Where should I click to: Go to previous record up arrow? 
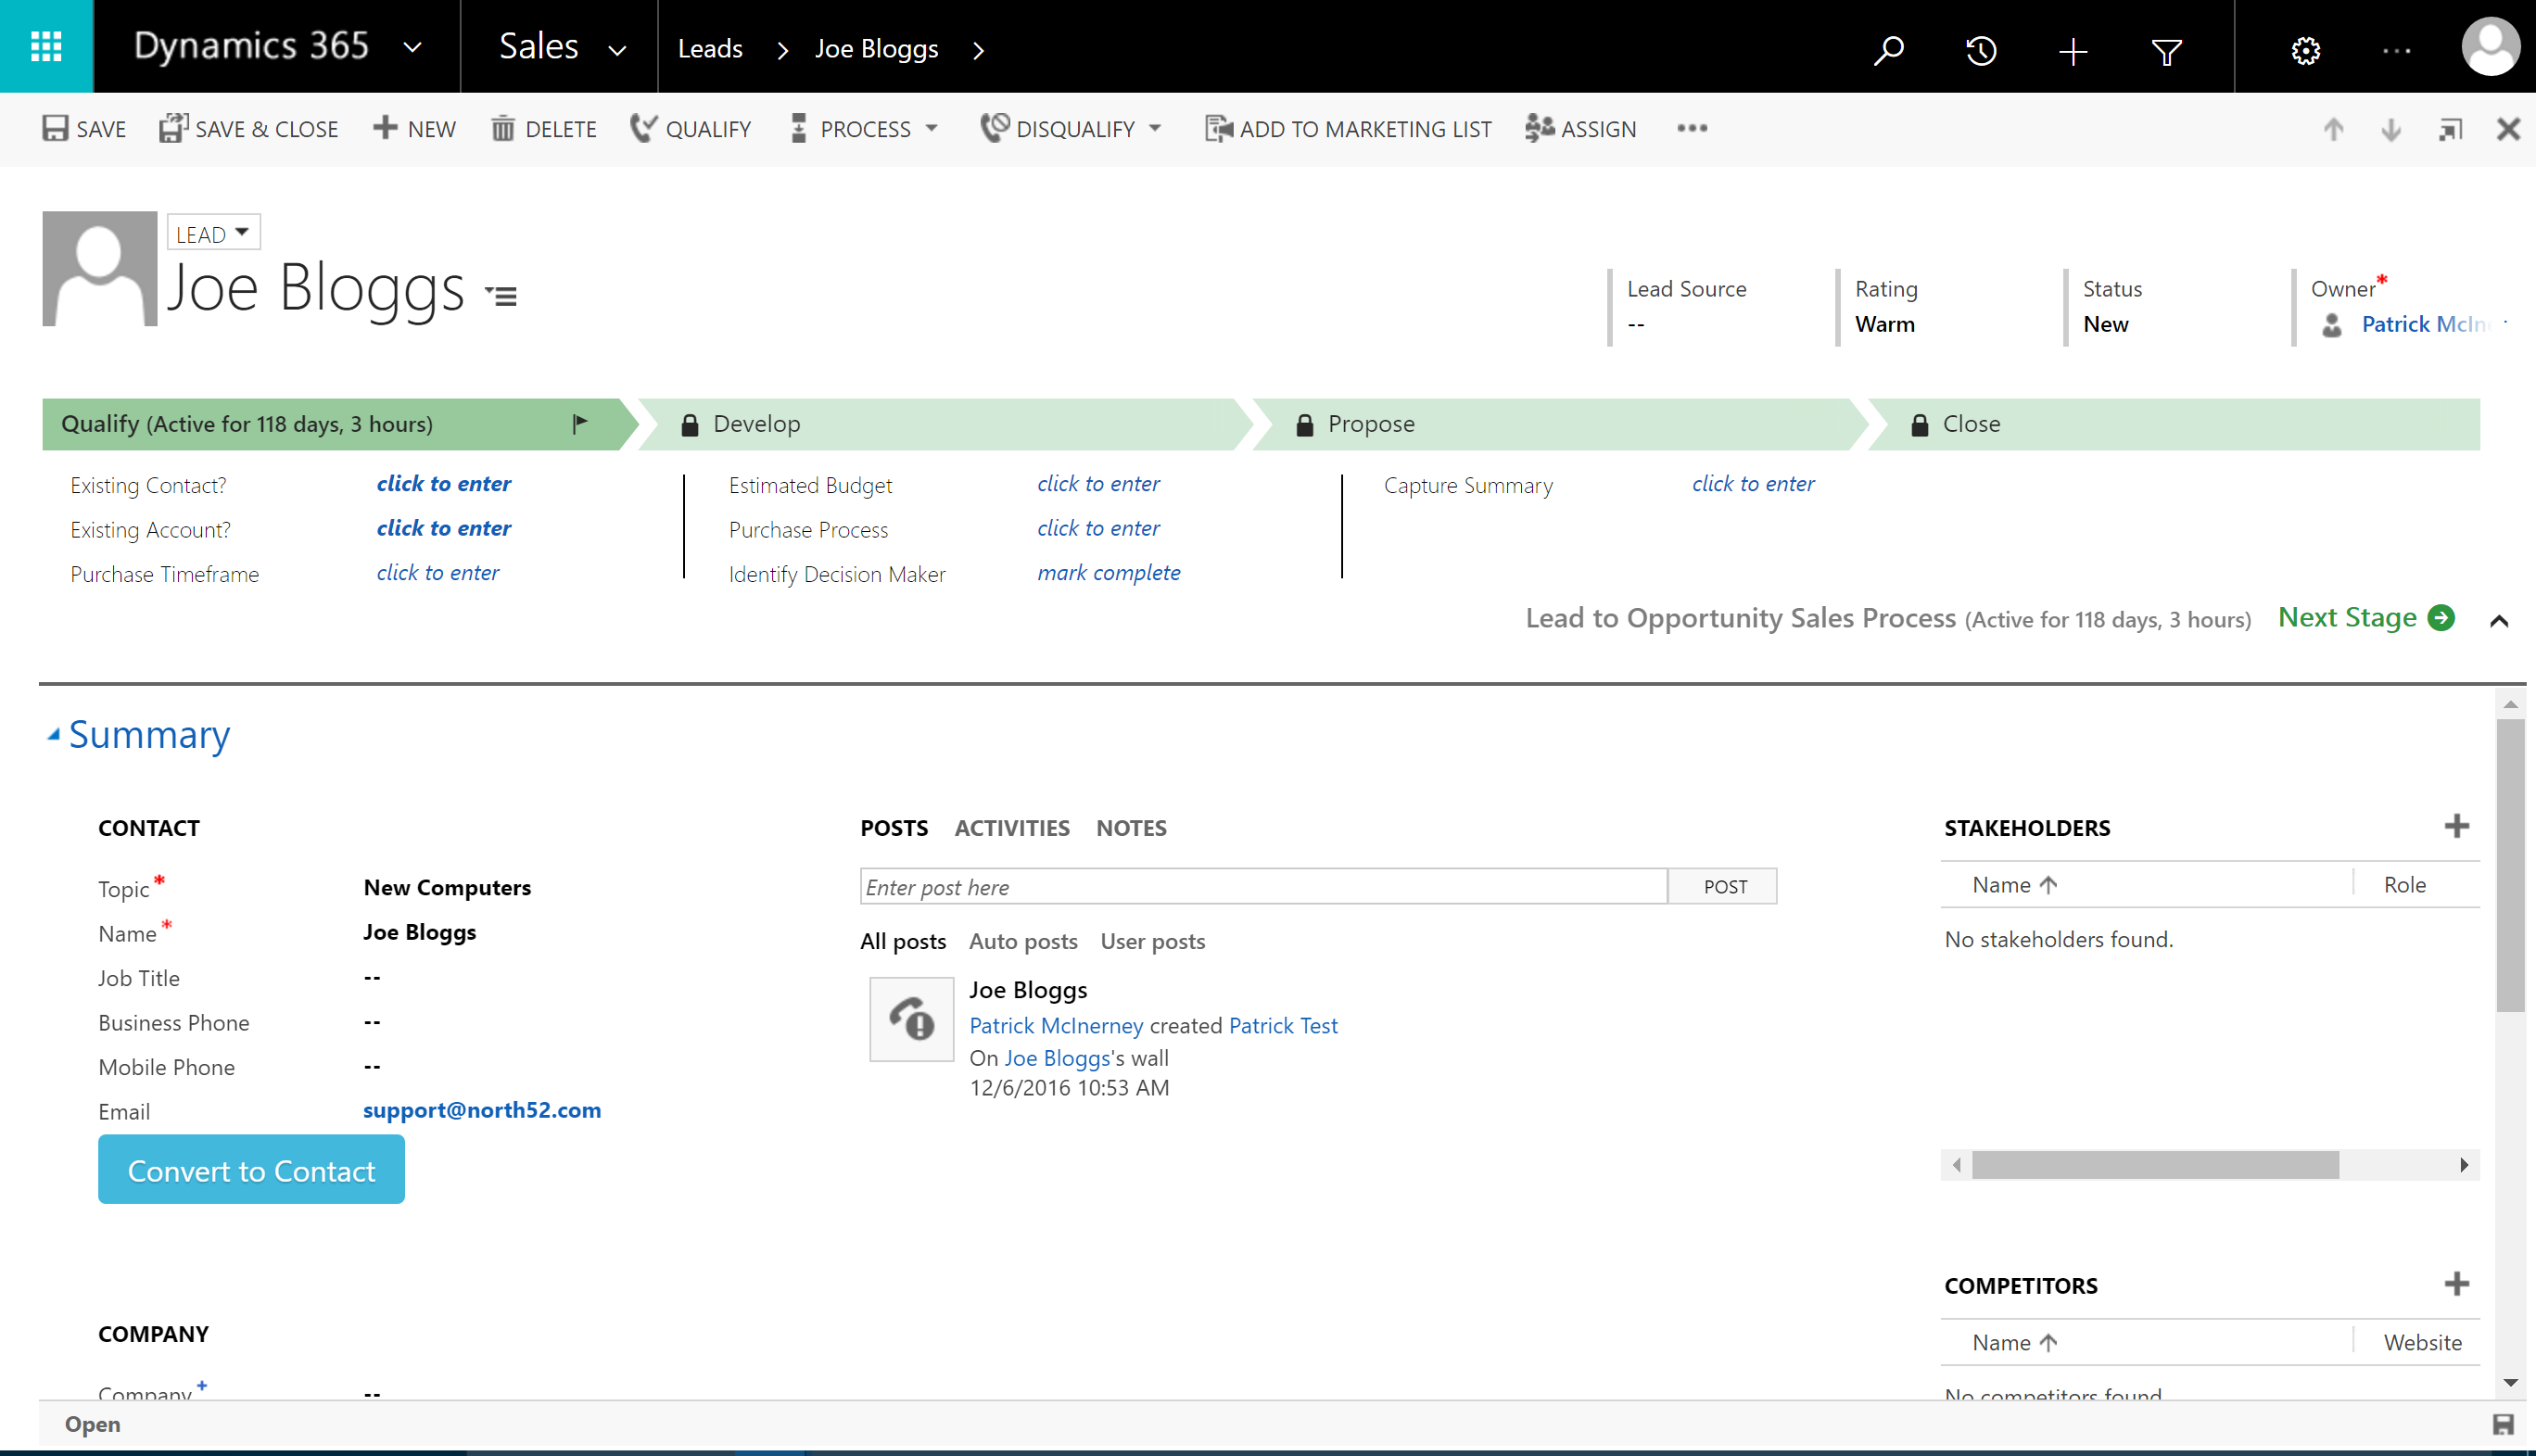click(x=2333, y=129)
